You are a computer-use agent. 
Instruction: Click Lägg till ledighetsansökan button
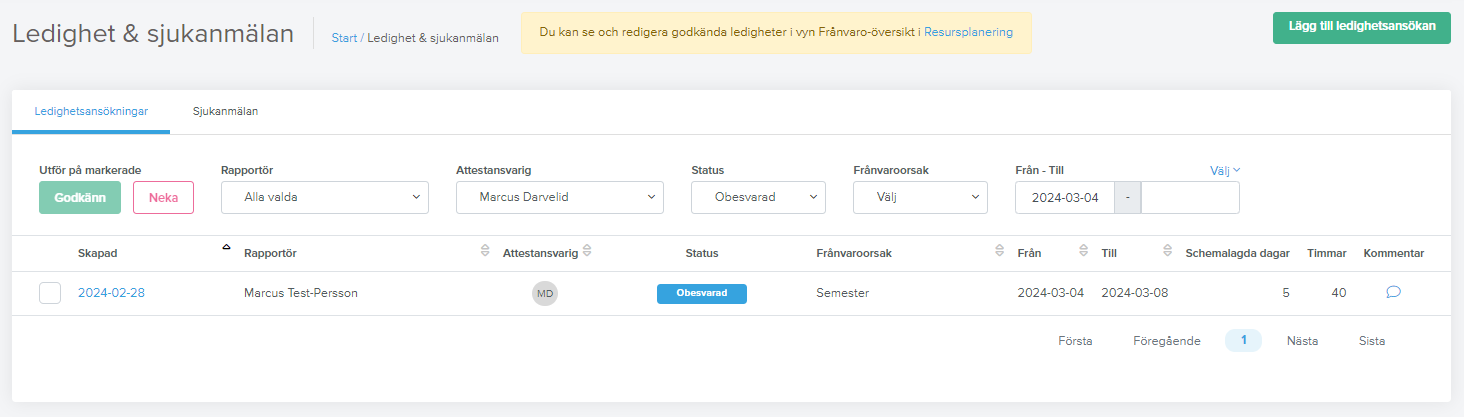click(x=1362, y=27)
